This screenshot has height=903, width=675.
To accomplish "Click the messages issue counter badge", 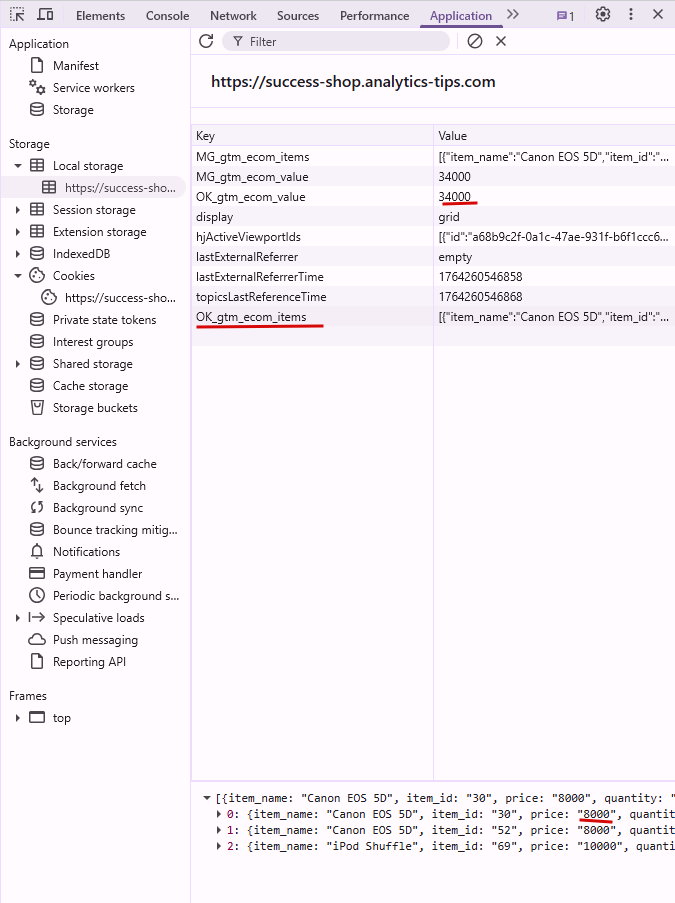I will (565, 16).
